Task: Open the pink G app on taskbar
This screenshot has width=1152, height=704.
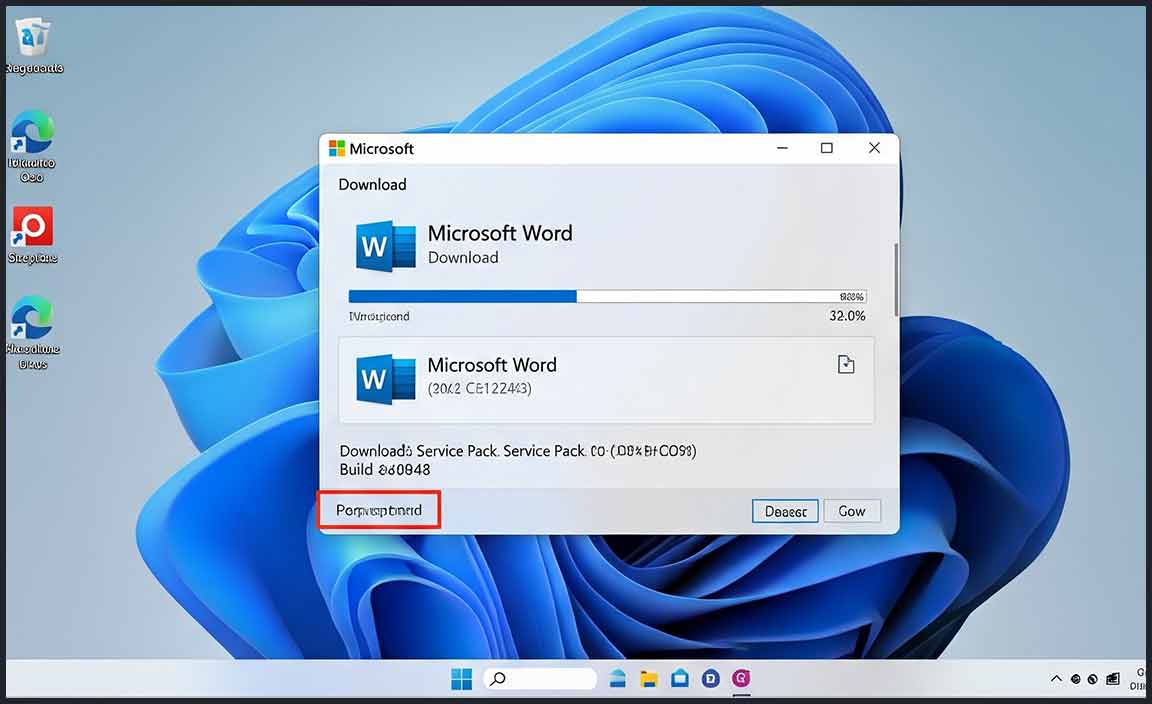Action: 741,679
